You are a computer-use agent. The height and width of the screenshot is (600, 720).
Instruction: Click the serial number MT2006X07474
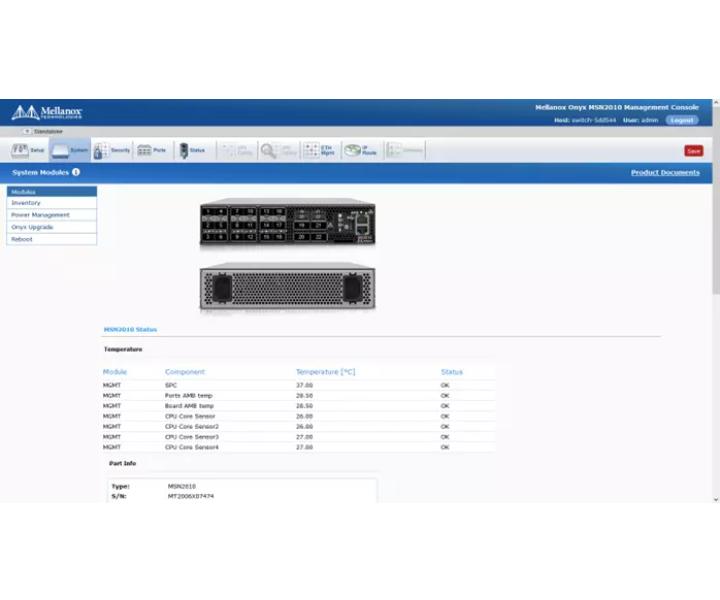click(191, 496)
